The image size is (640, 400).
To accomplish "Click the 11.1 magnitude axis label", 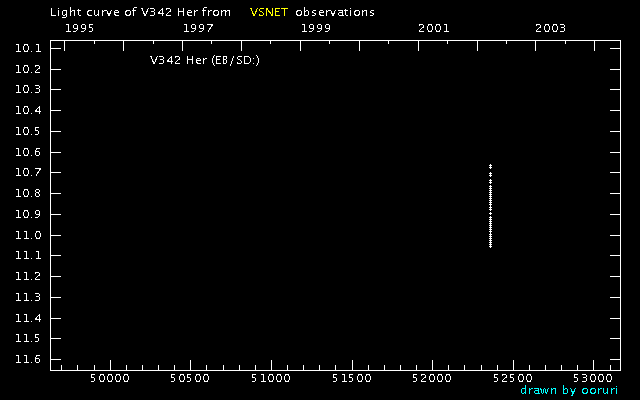I will (x=28, y=256).
